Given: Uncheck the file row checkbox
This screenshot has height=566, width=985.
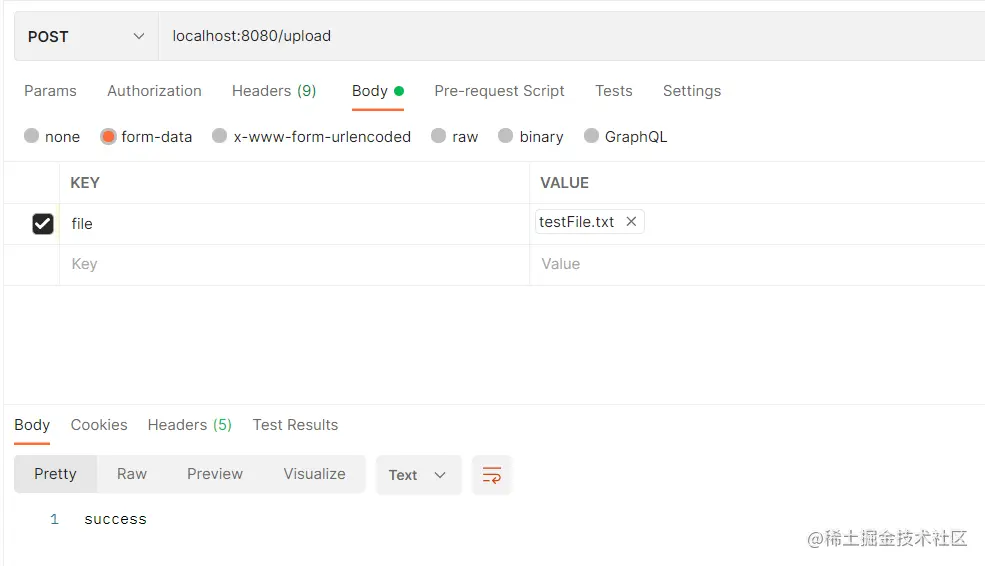Looking at the screenshot, I should (x=43, y=224).
